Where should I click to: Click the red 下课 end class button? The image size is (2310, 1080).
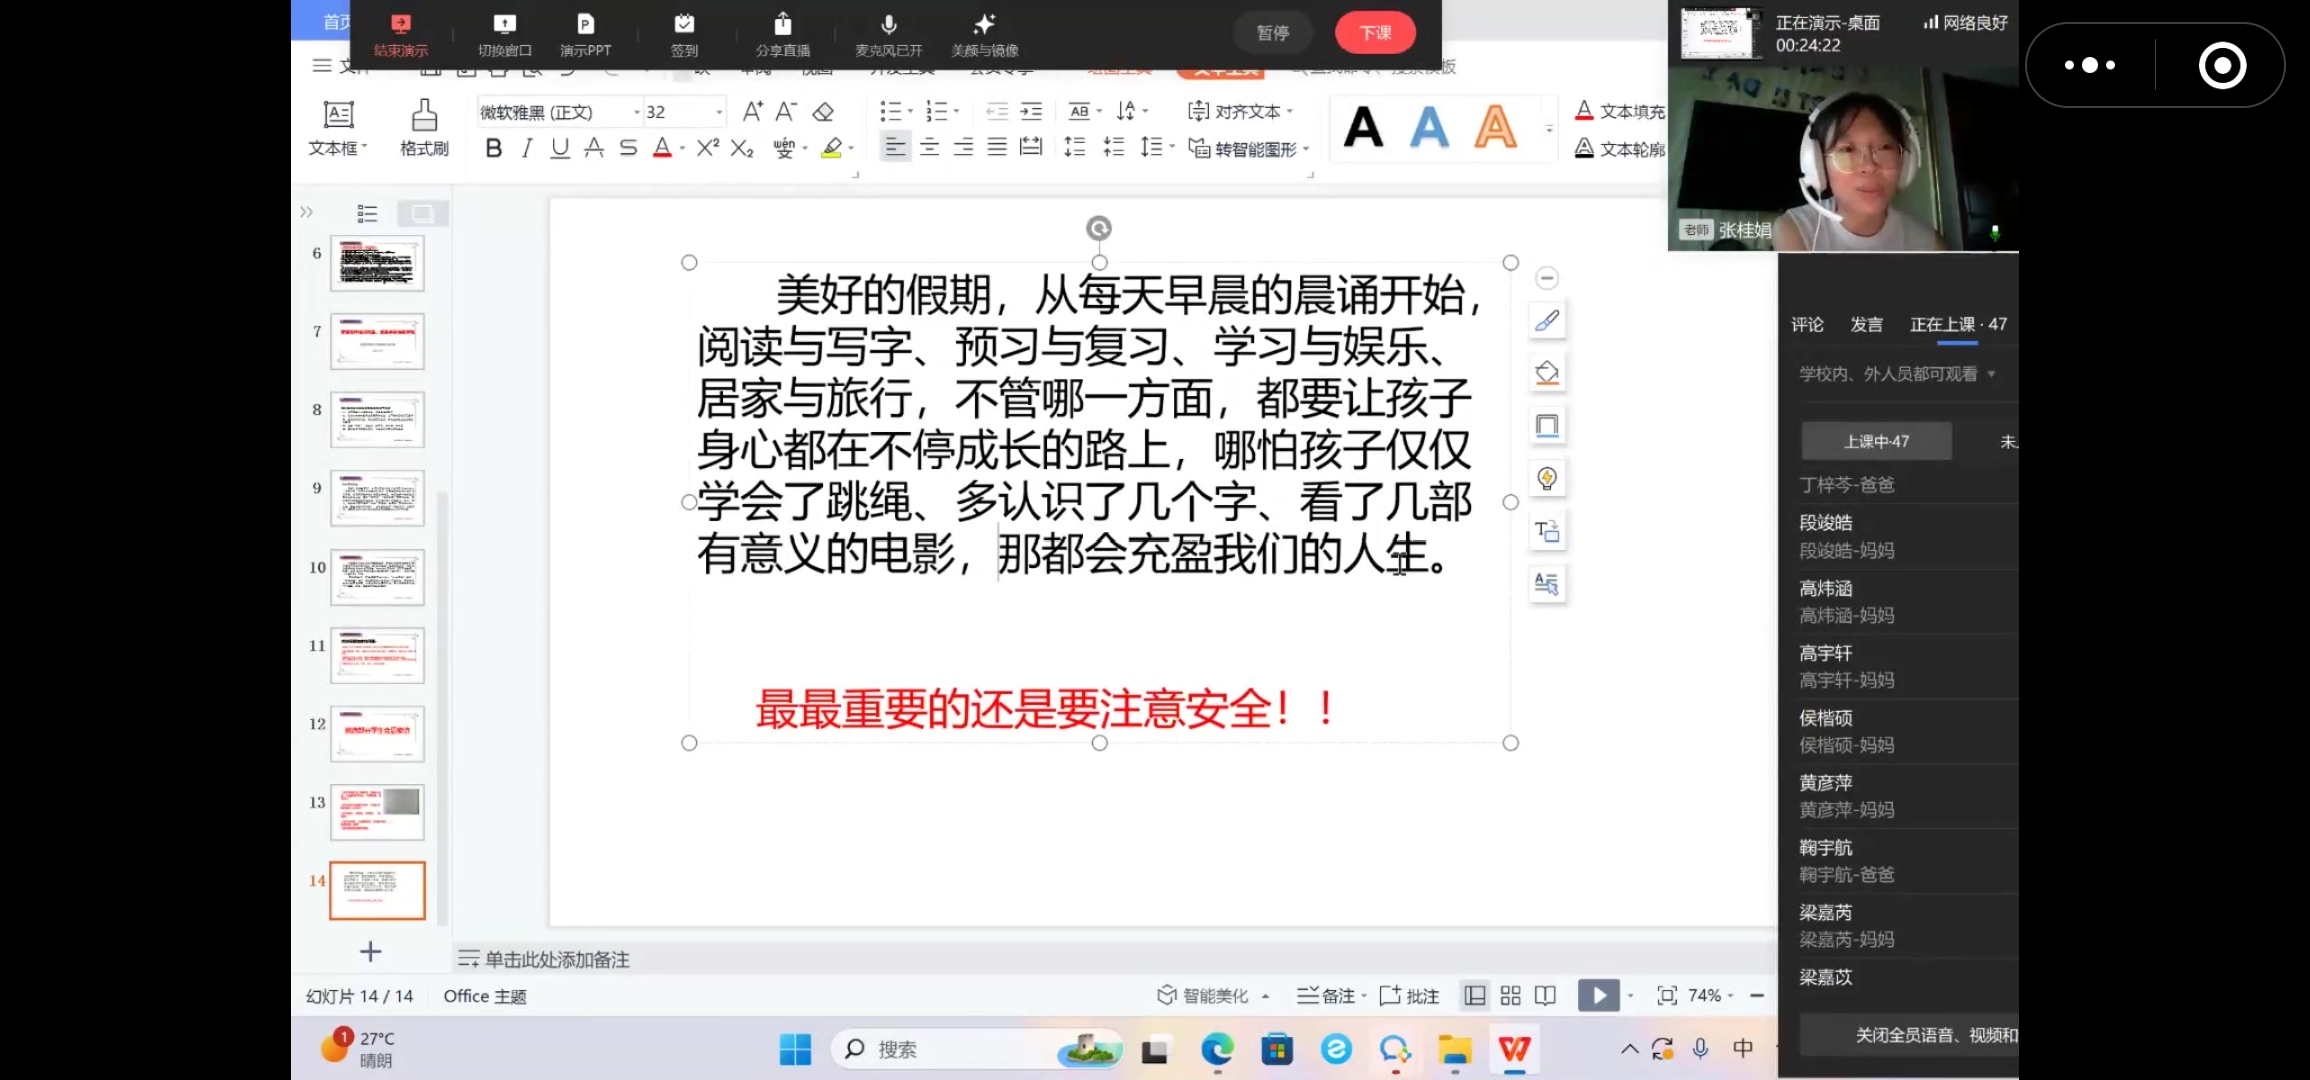coord(1375,33)
